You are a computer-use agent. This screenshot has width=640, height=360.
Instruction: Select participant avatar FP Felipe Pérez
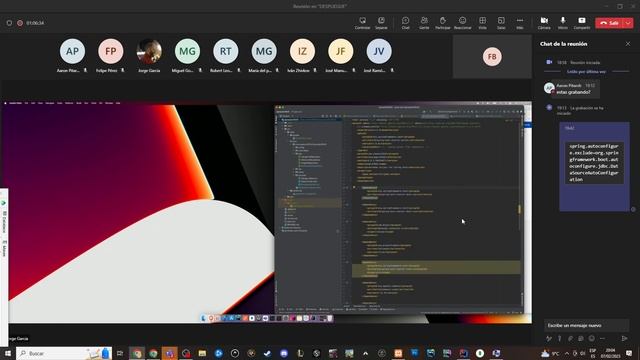(x=111, y=51)
